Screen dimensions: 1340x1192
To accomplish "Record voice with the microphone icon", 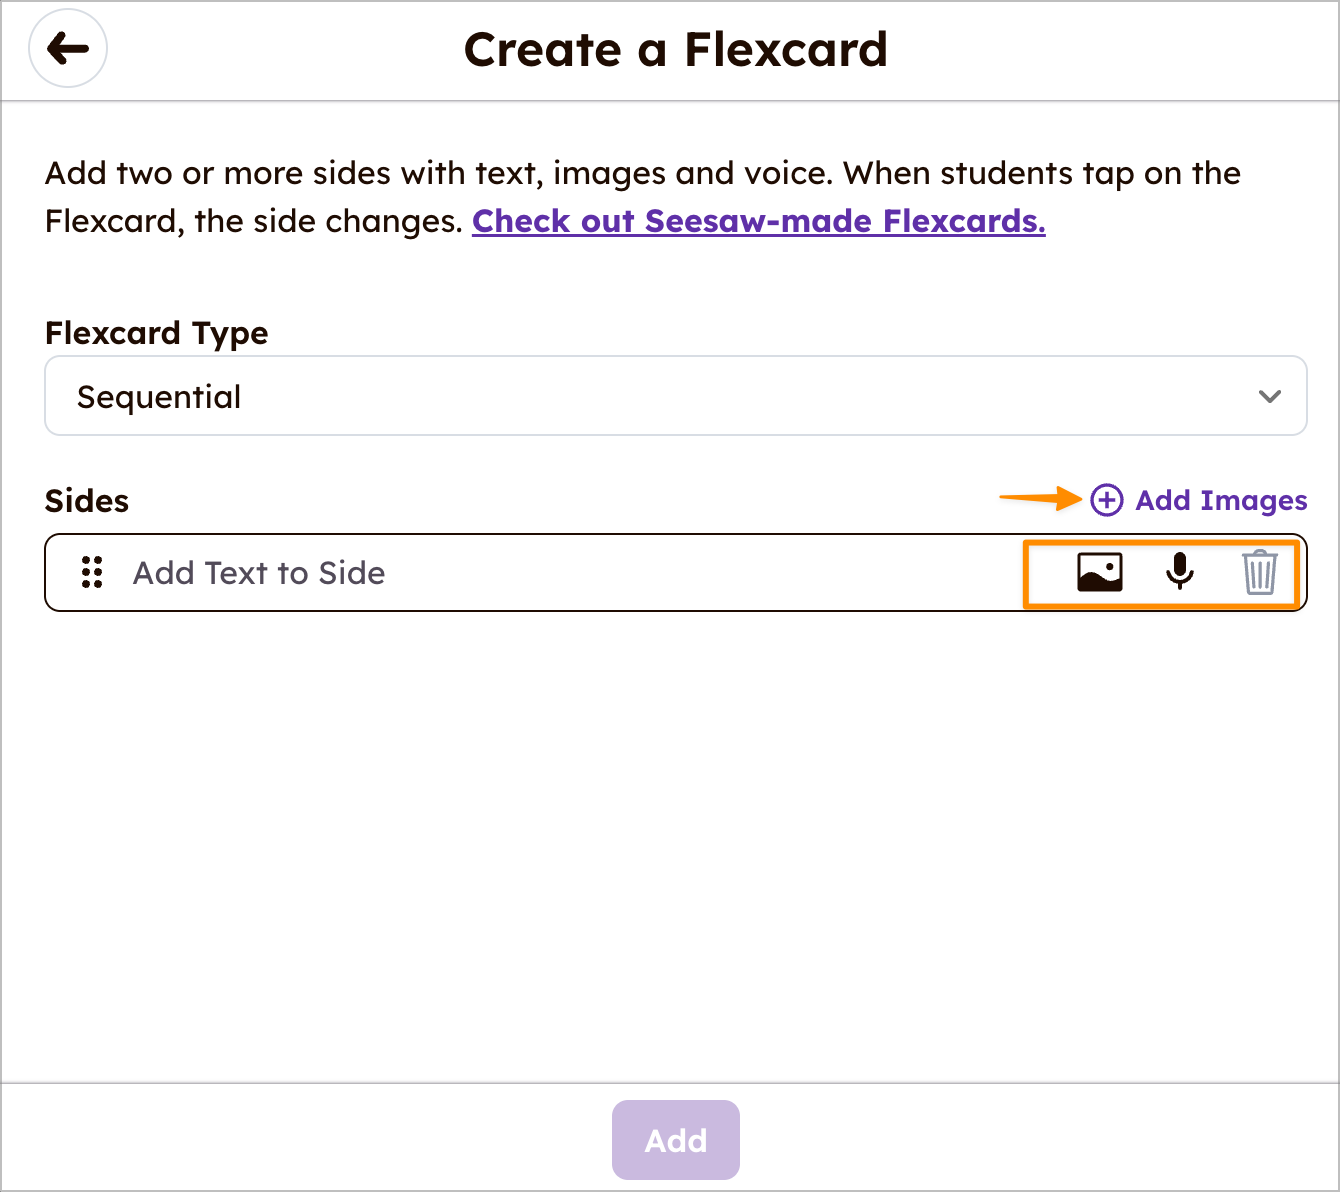I will [1180, 572].
